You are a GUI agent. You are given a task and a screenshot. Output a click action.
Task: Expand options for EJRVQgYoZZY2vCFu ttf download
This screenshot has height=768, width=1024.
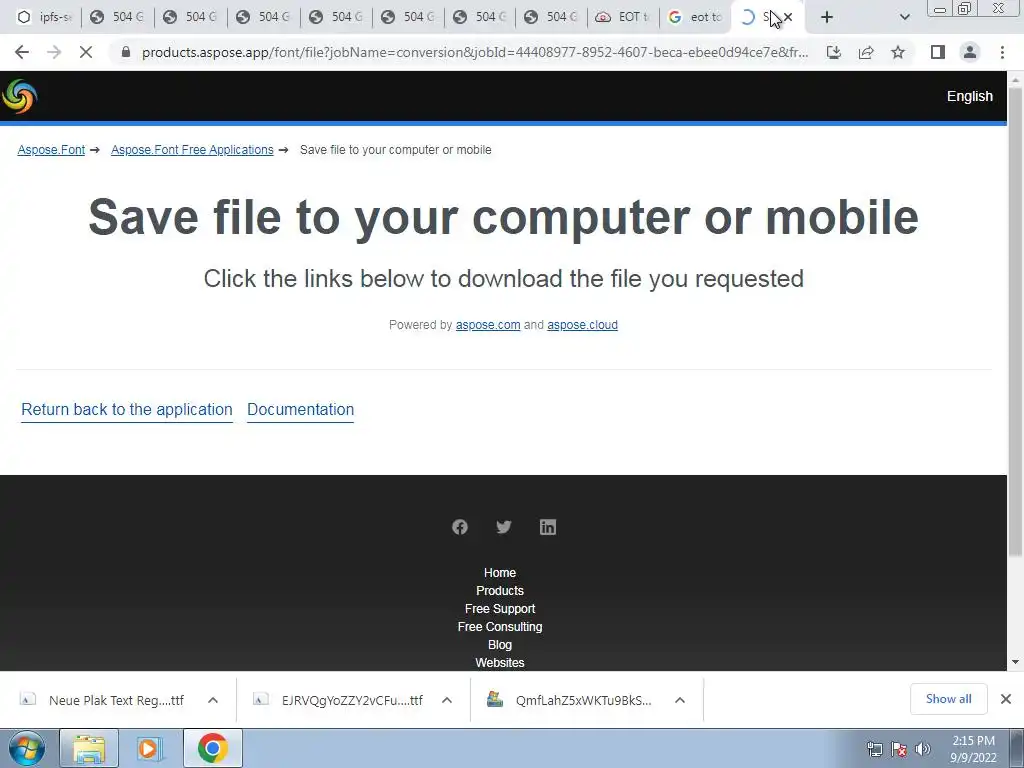(447, 700)
